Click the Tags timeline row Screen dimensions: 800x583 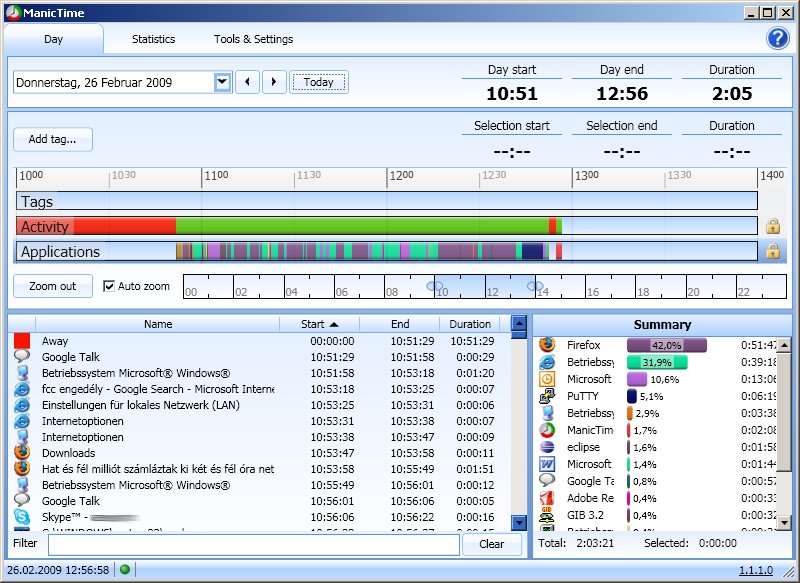(387, 201)
